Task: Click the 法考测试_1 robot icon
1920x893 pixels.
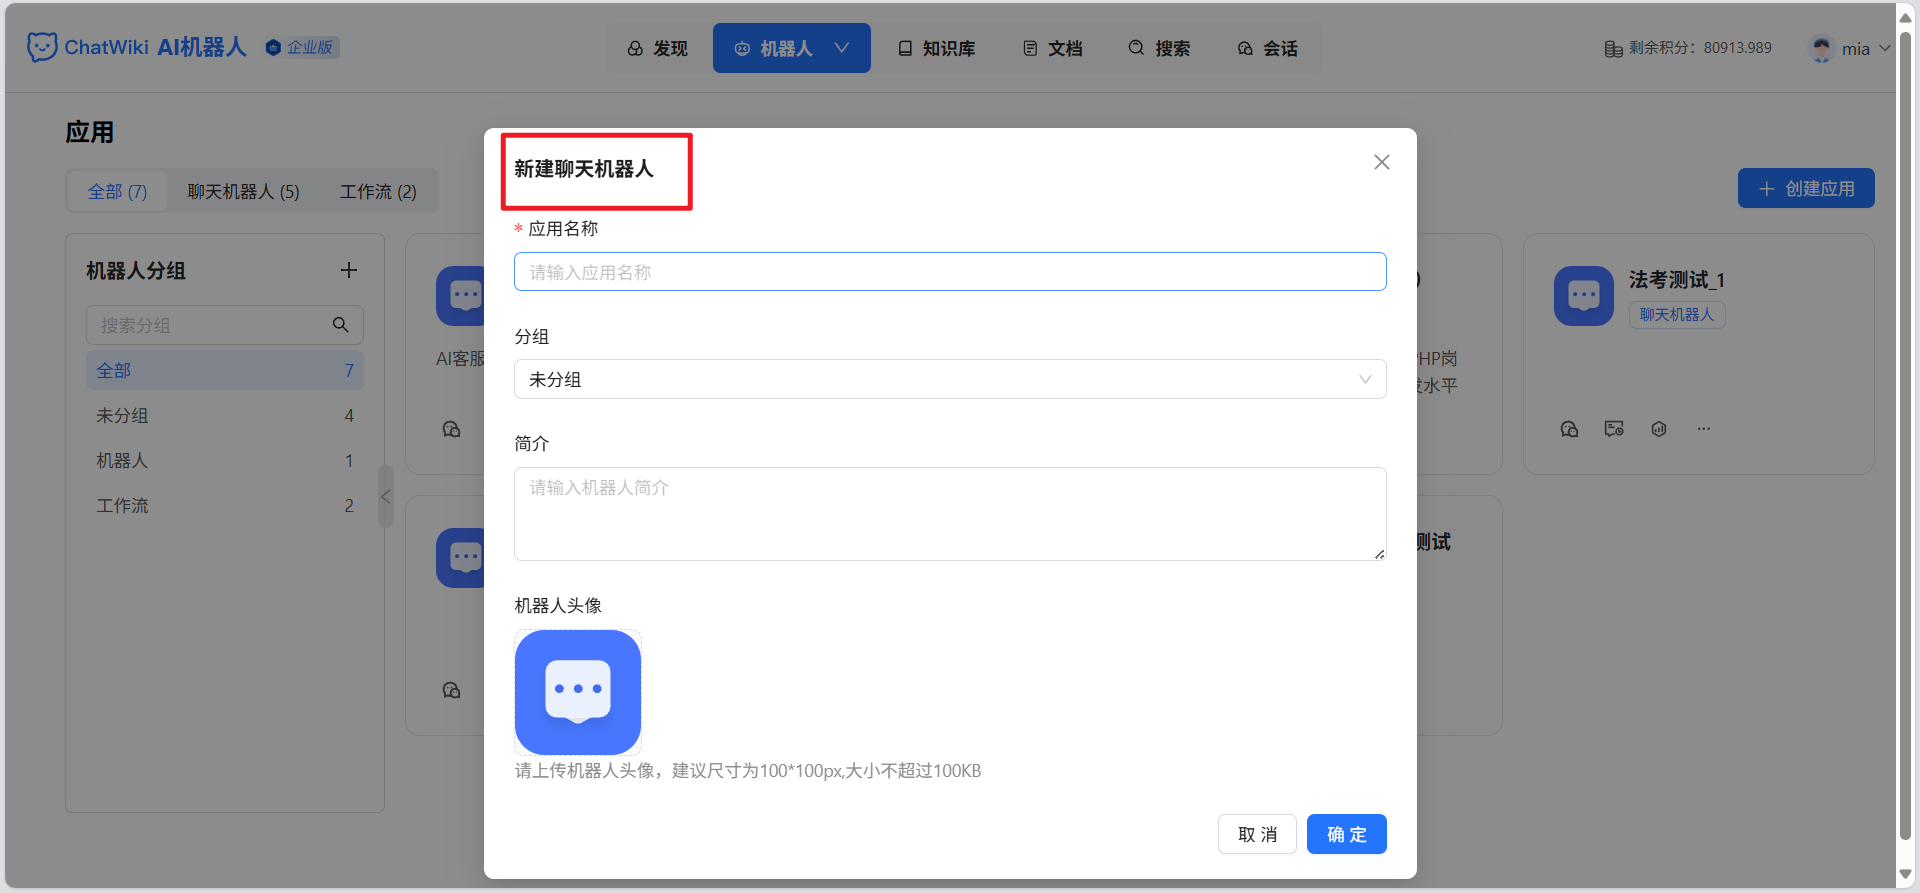Action: click(x=1584, y=296)
